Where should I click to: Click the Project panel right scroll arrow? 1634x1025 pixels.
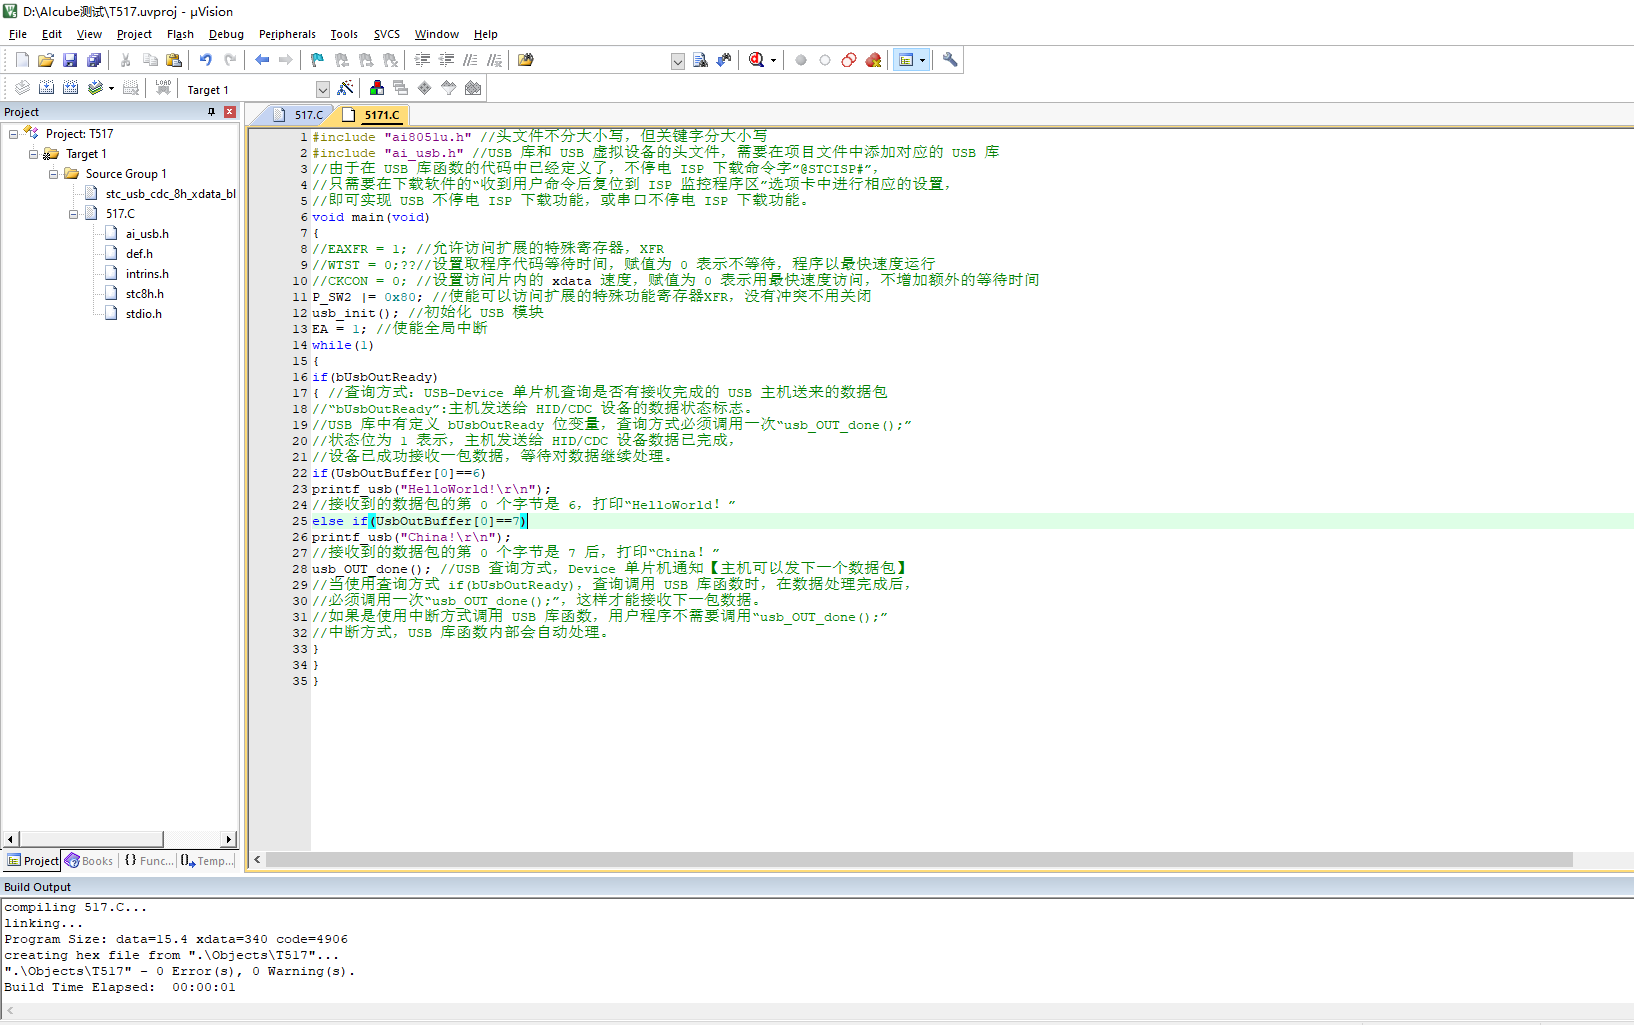click(x=229, y=839)
